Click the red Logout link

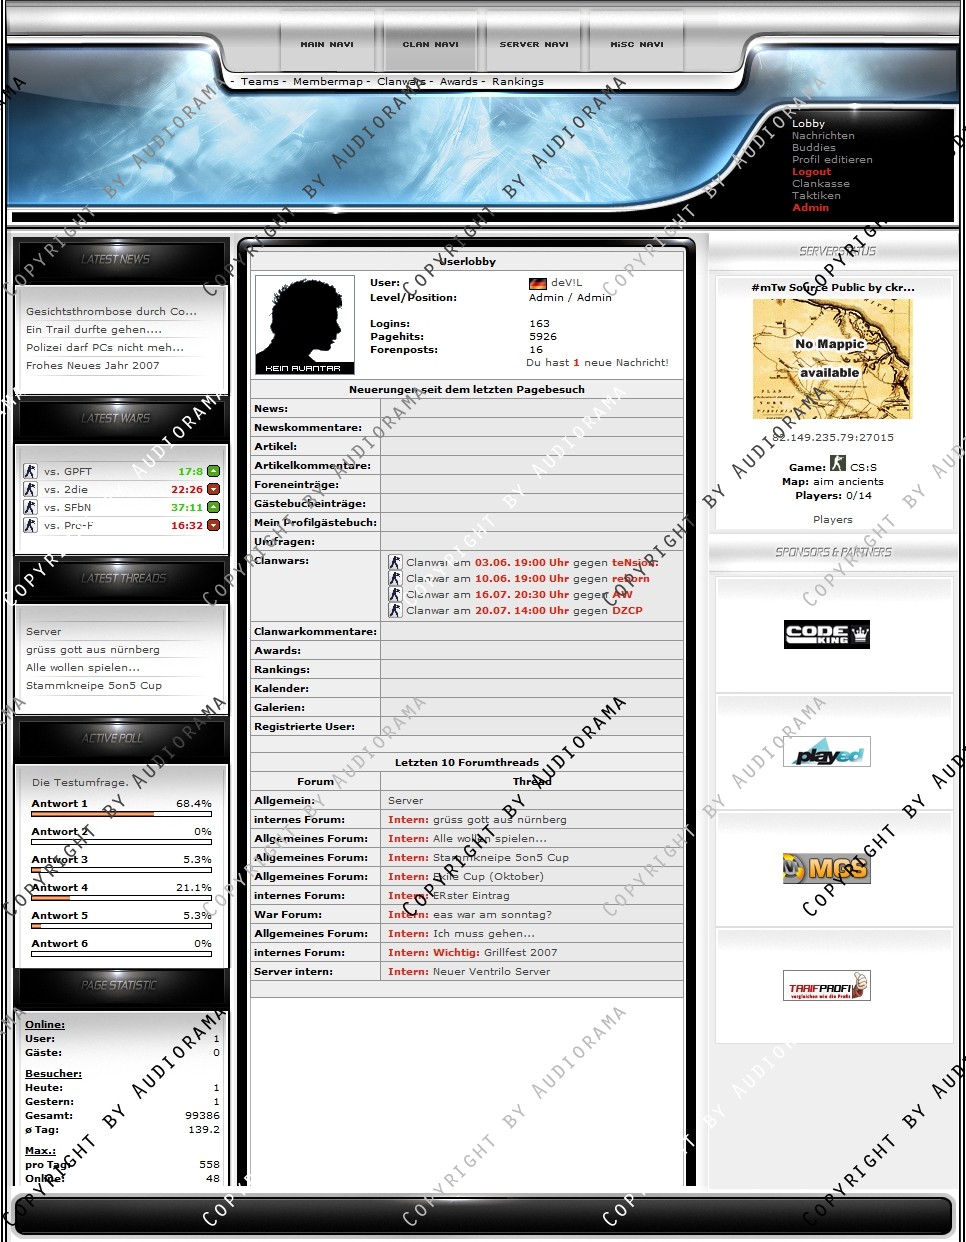click(811, 172)
